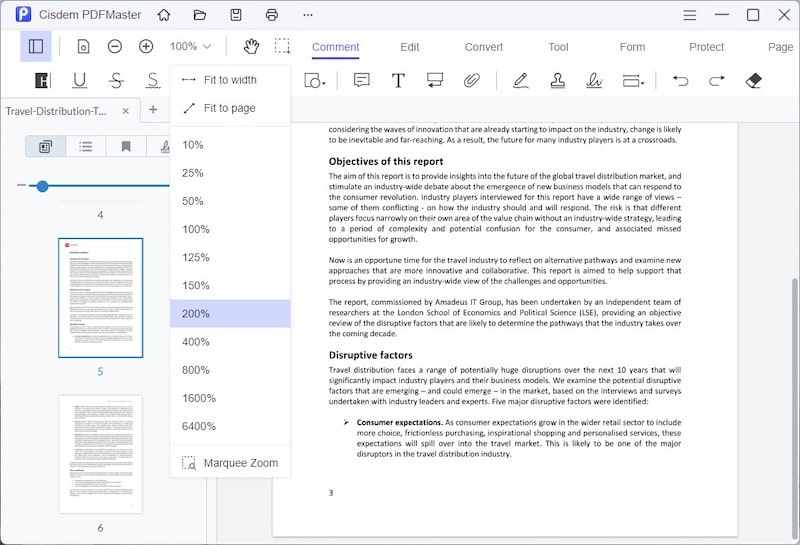Image resolution: width=800 pixels, height=545 pixels.
Task: Attach a file with the paperclip icon
Action: click(x=471, y=80)
